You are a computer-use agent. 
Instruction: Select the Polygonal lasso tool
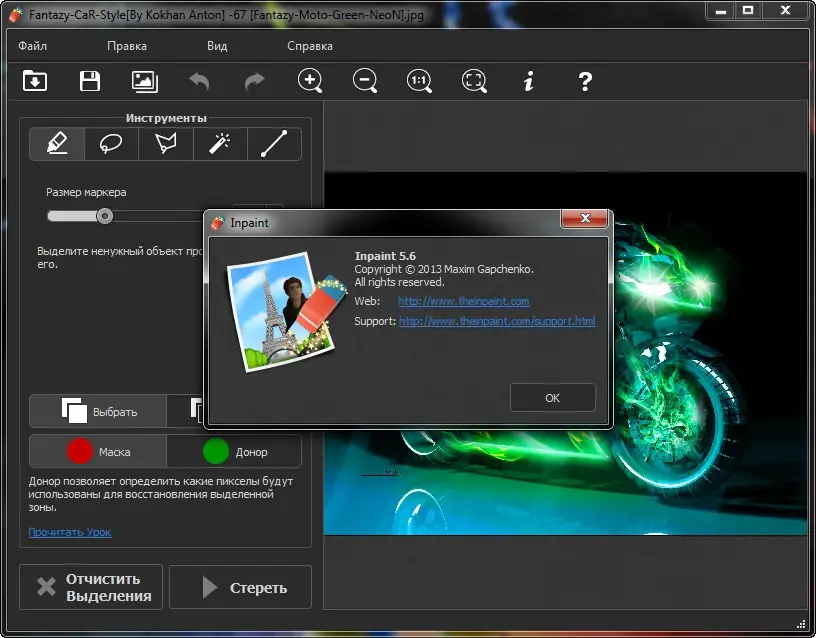(x=166, y=144)
